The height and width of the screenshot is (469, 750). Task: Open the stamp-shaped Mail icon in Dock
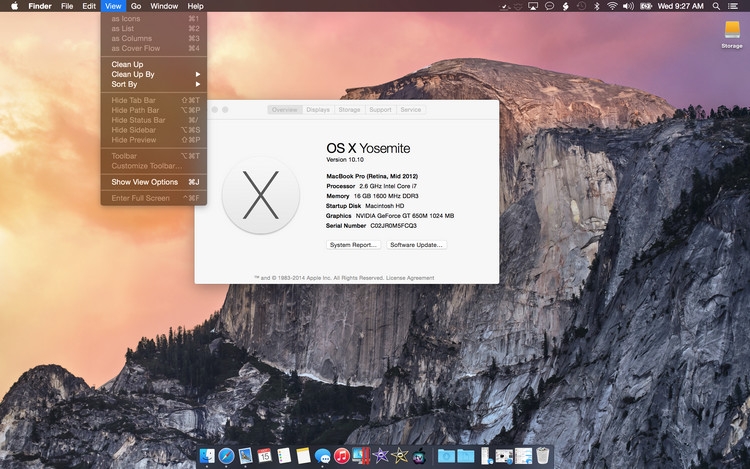(x=245, y=456)
